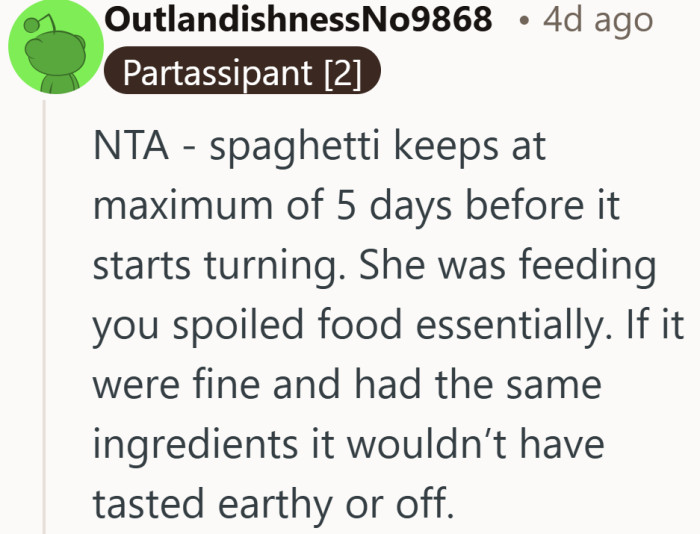Click the line "were fine and had the same"

pyautogui.click(x=347, y=386)
